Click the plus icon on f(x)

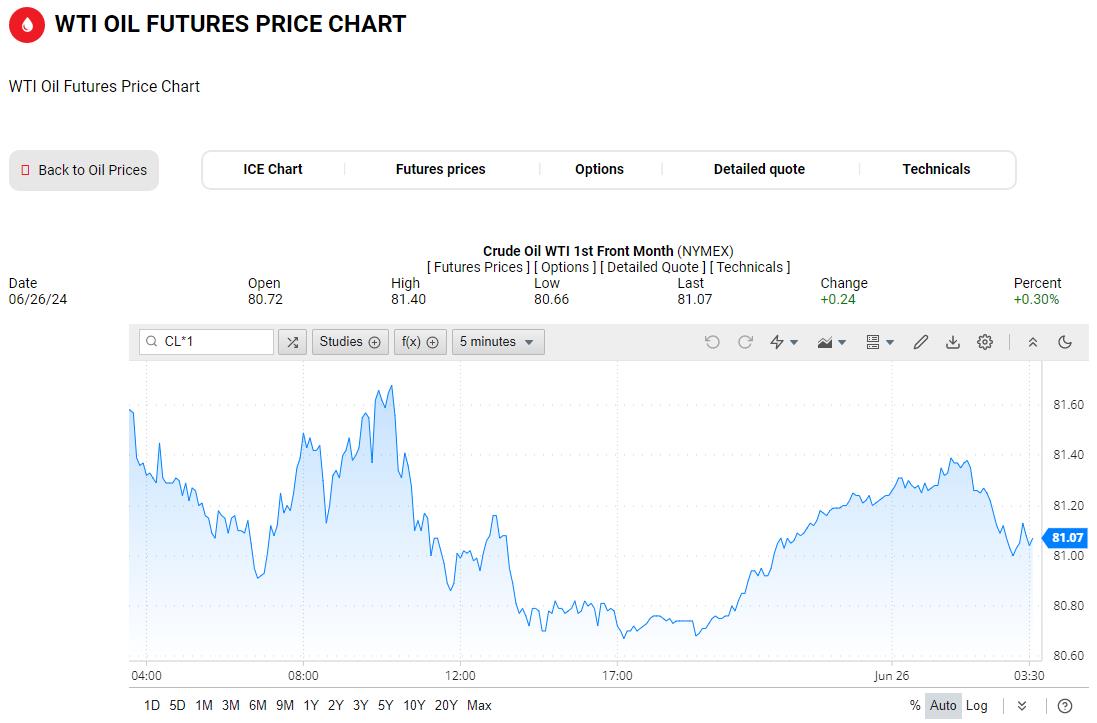pyautogui.click(x=432, y=342)
